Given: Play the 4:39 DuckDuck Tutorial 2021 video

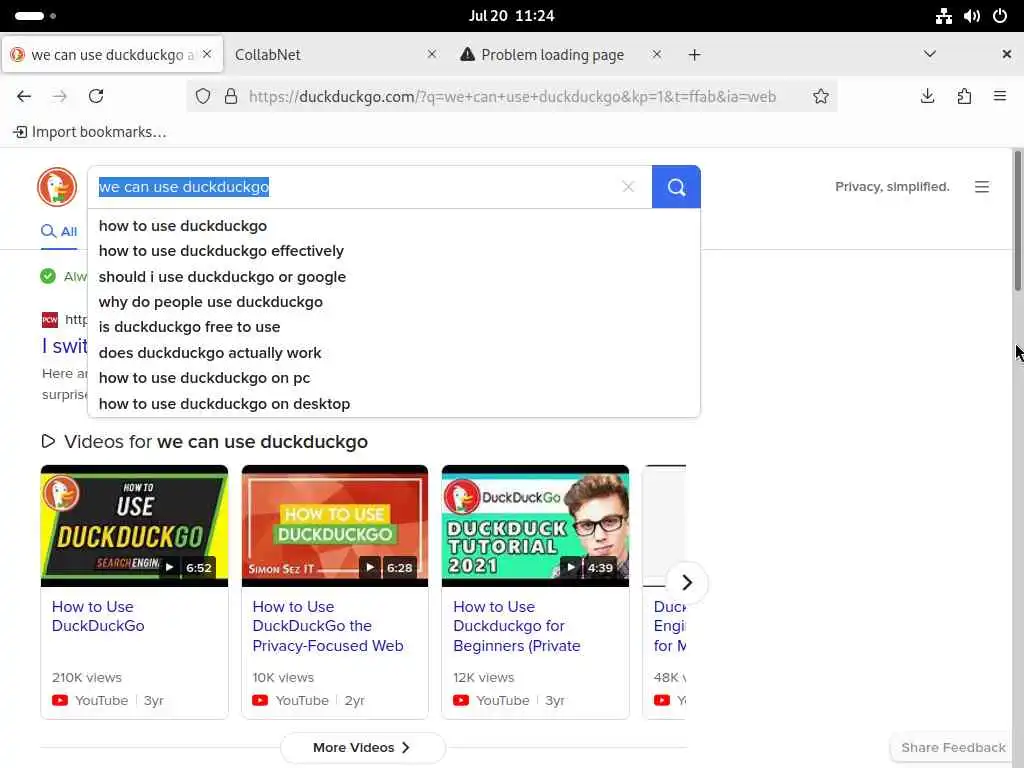Looking at the screenshot, I should tap(536, 526).
